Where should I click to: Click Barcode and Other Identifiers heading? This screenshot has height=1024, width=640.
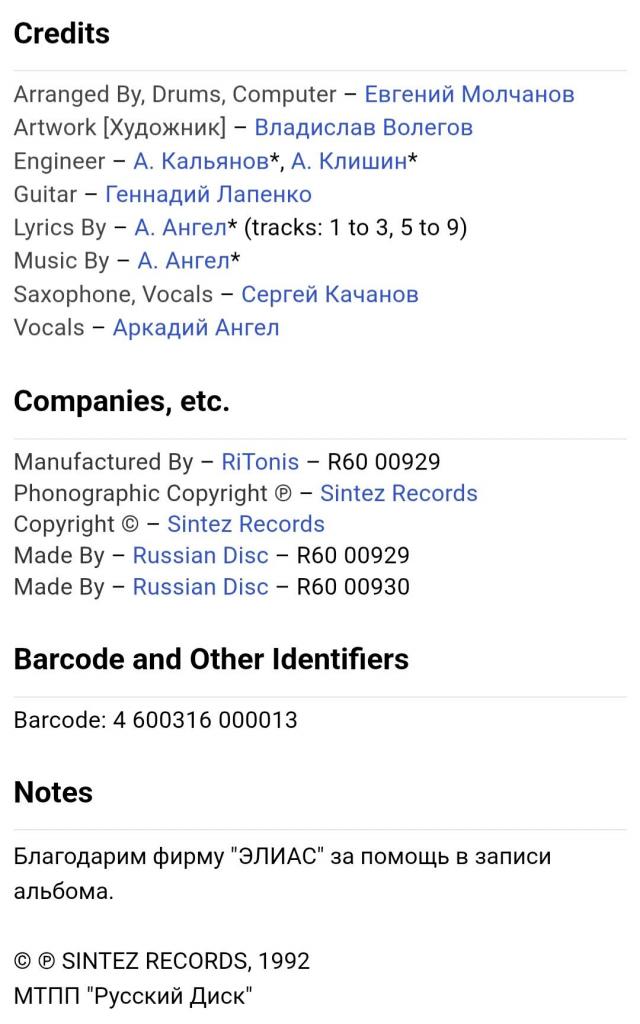point(211,659)
